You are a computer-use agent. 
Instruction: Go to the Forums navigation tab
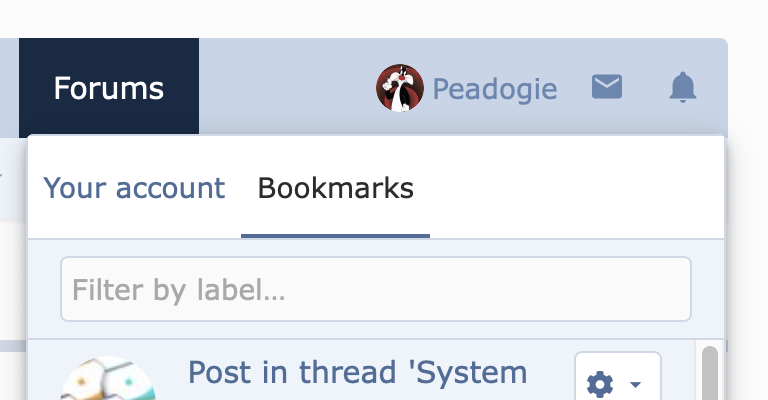[109, 87]
